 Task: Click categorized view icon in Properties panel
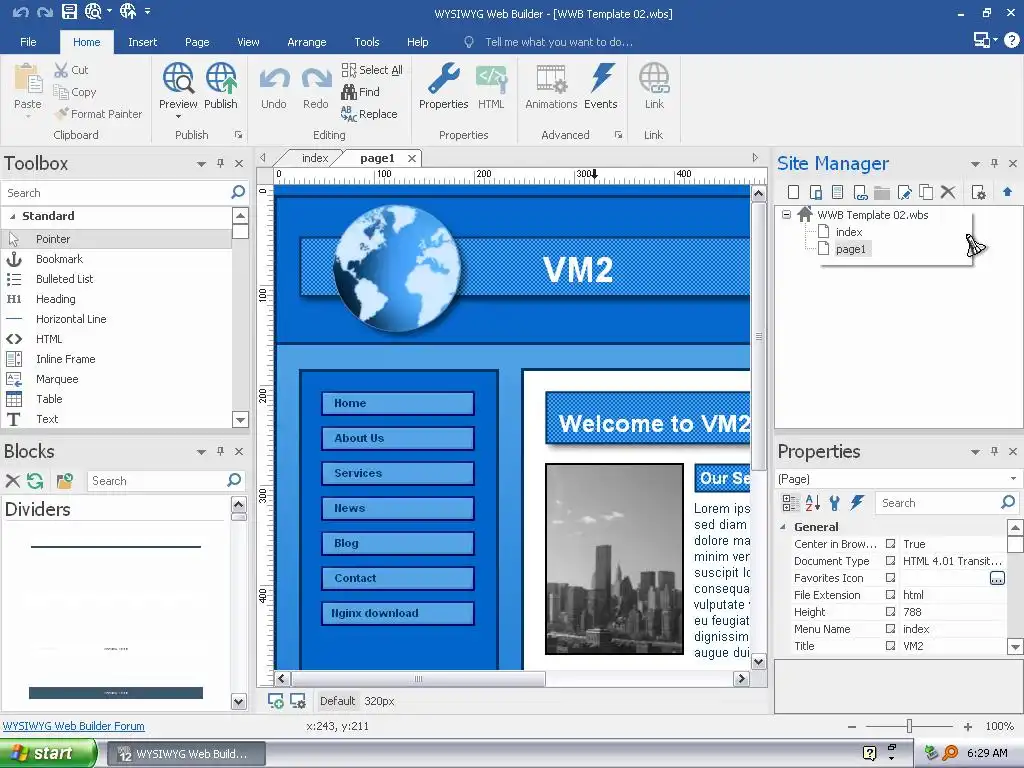pyautogui.click(x=790, y=503)
